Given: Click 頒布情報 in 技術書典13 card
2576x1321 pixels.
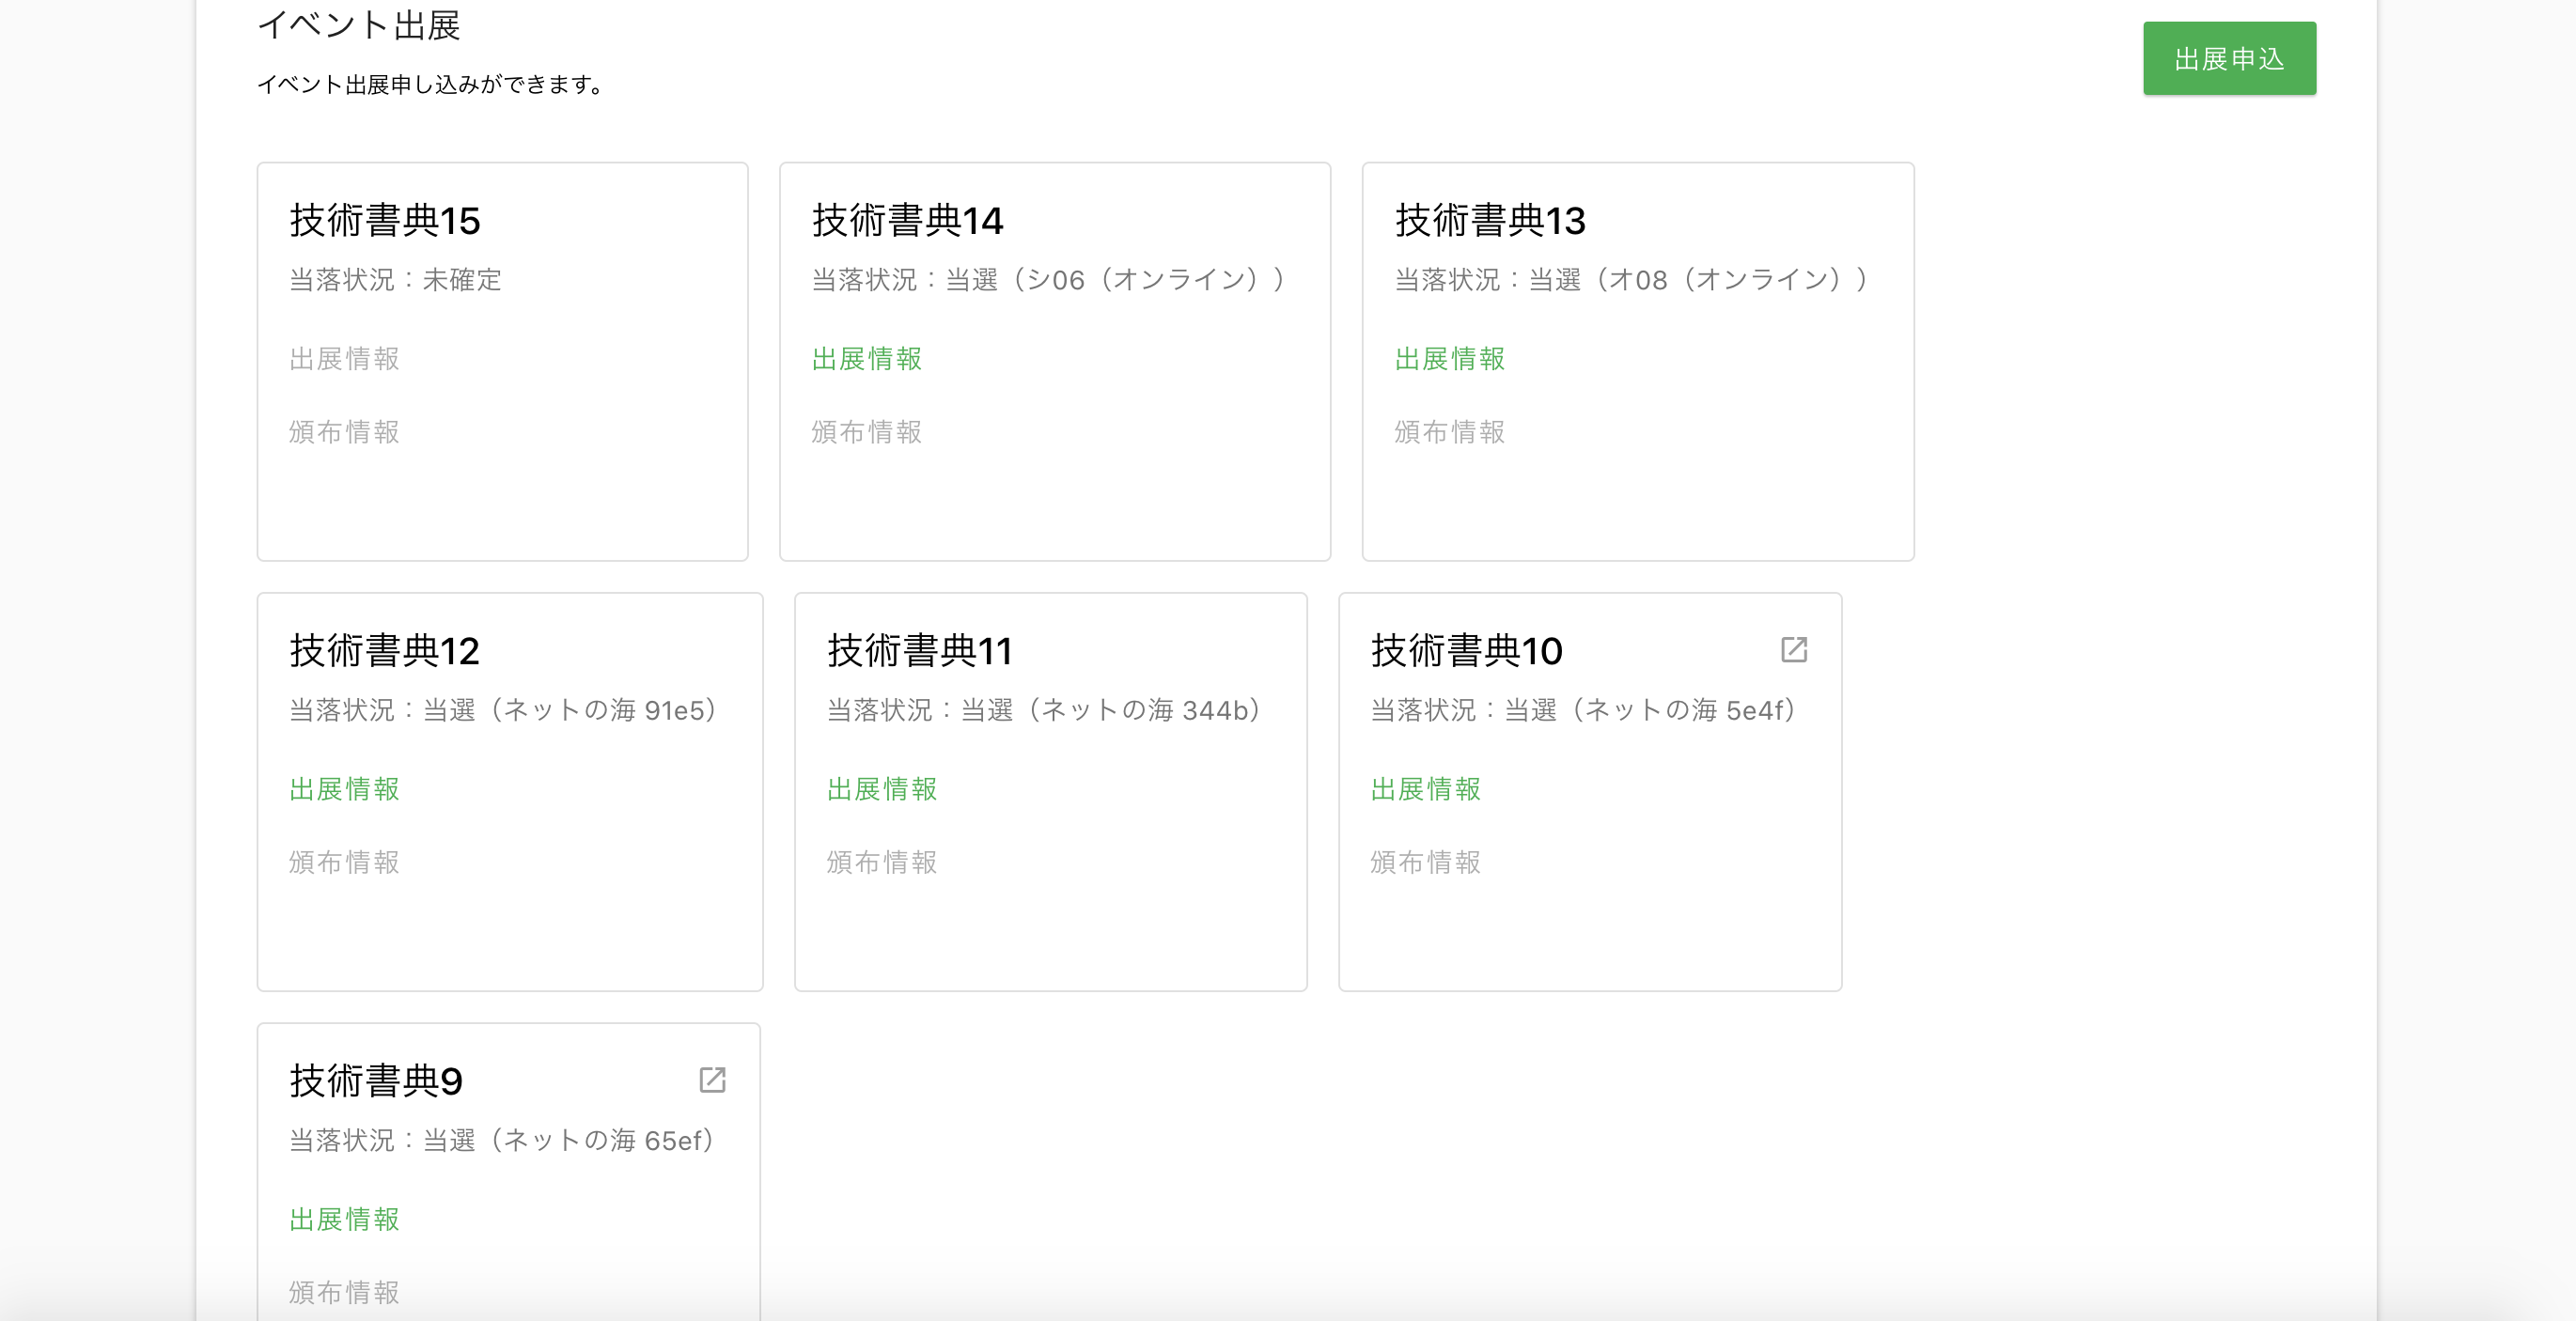Looking at the screenshot, I should pos(1449,431).
